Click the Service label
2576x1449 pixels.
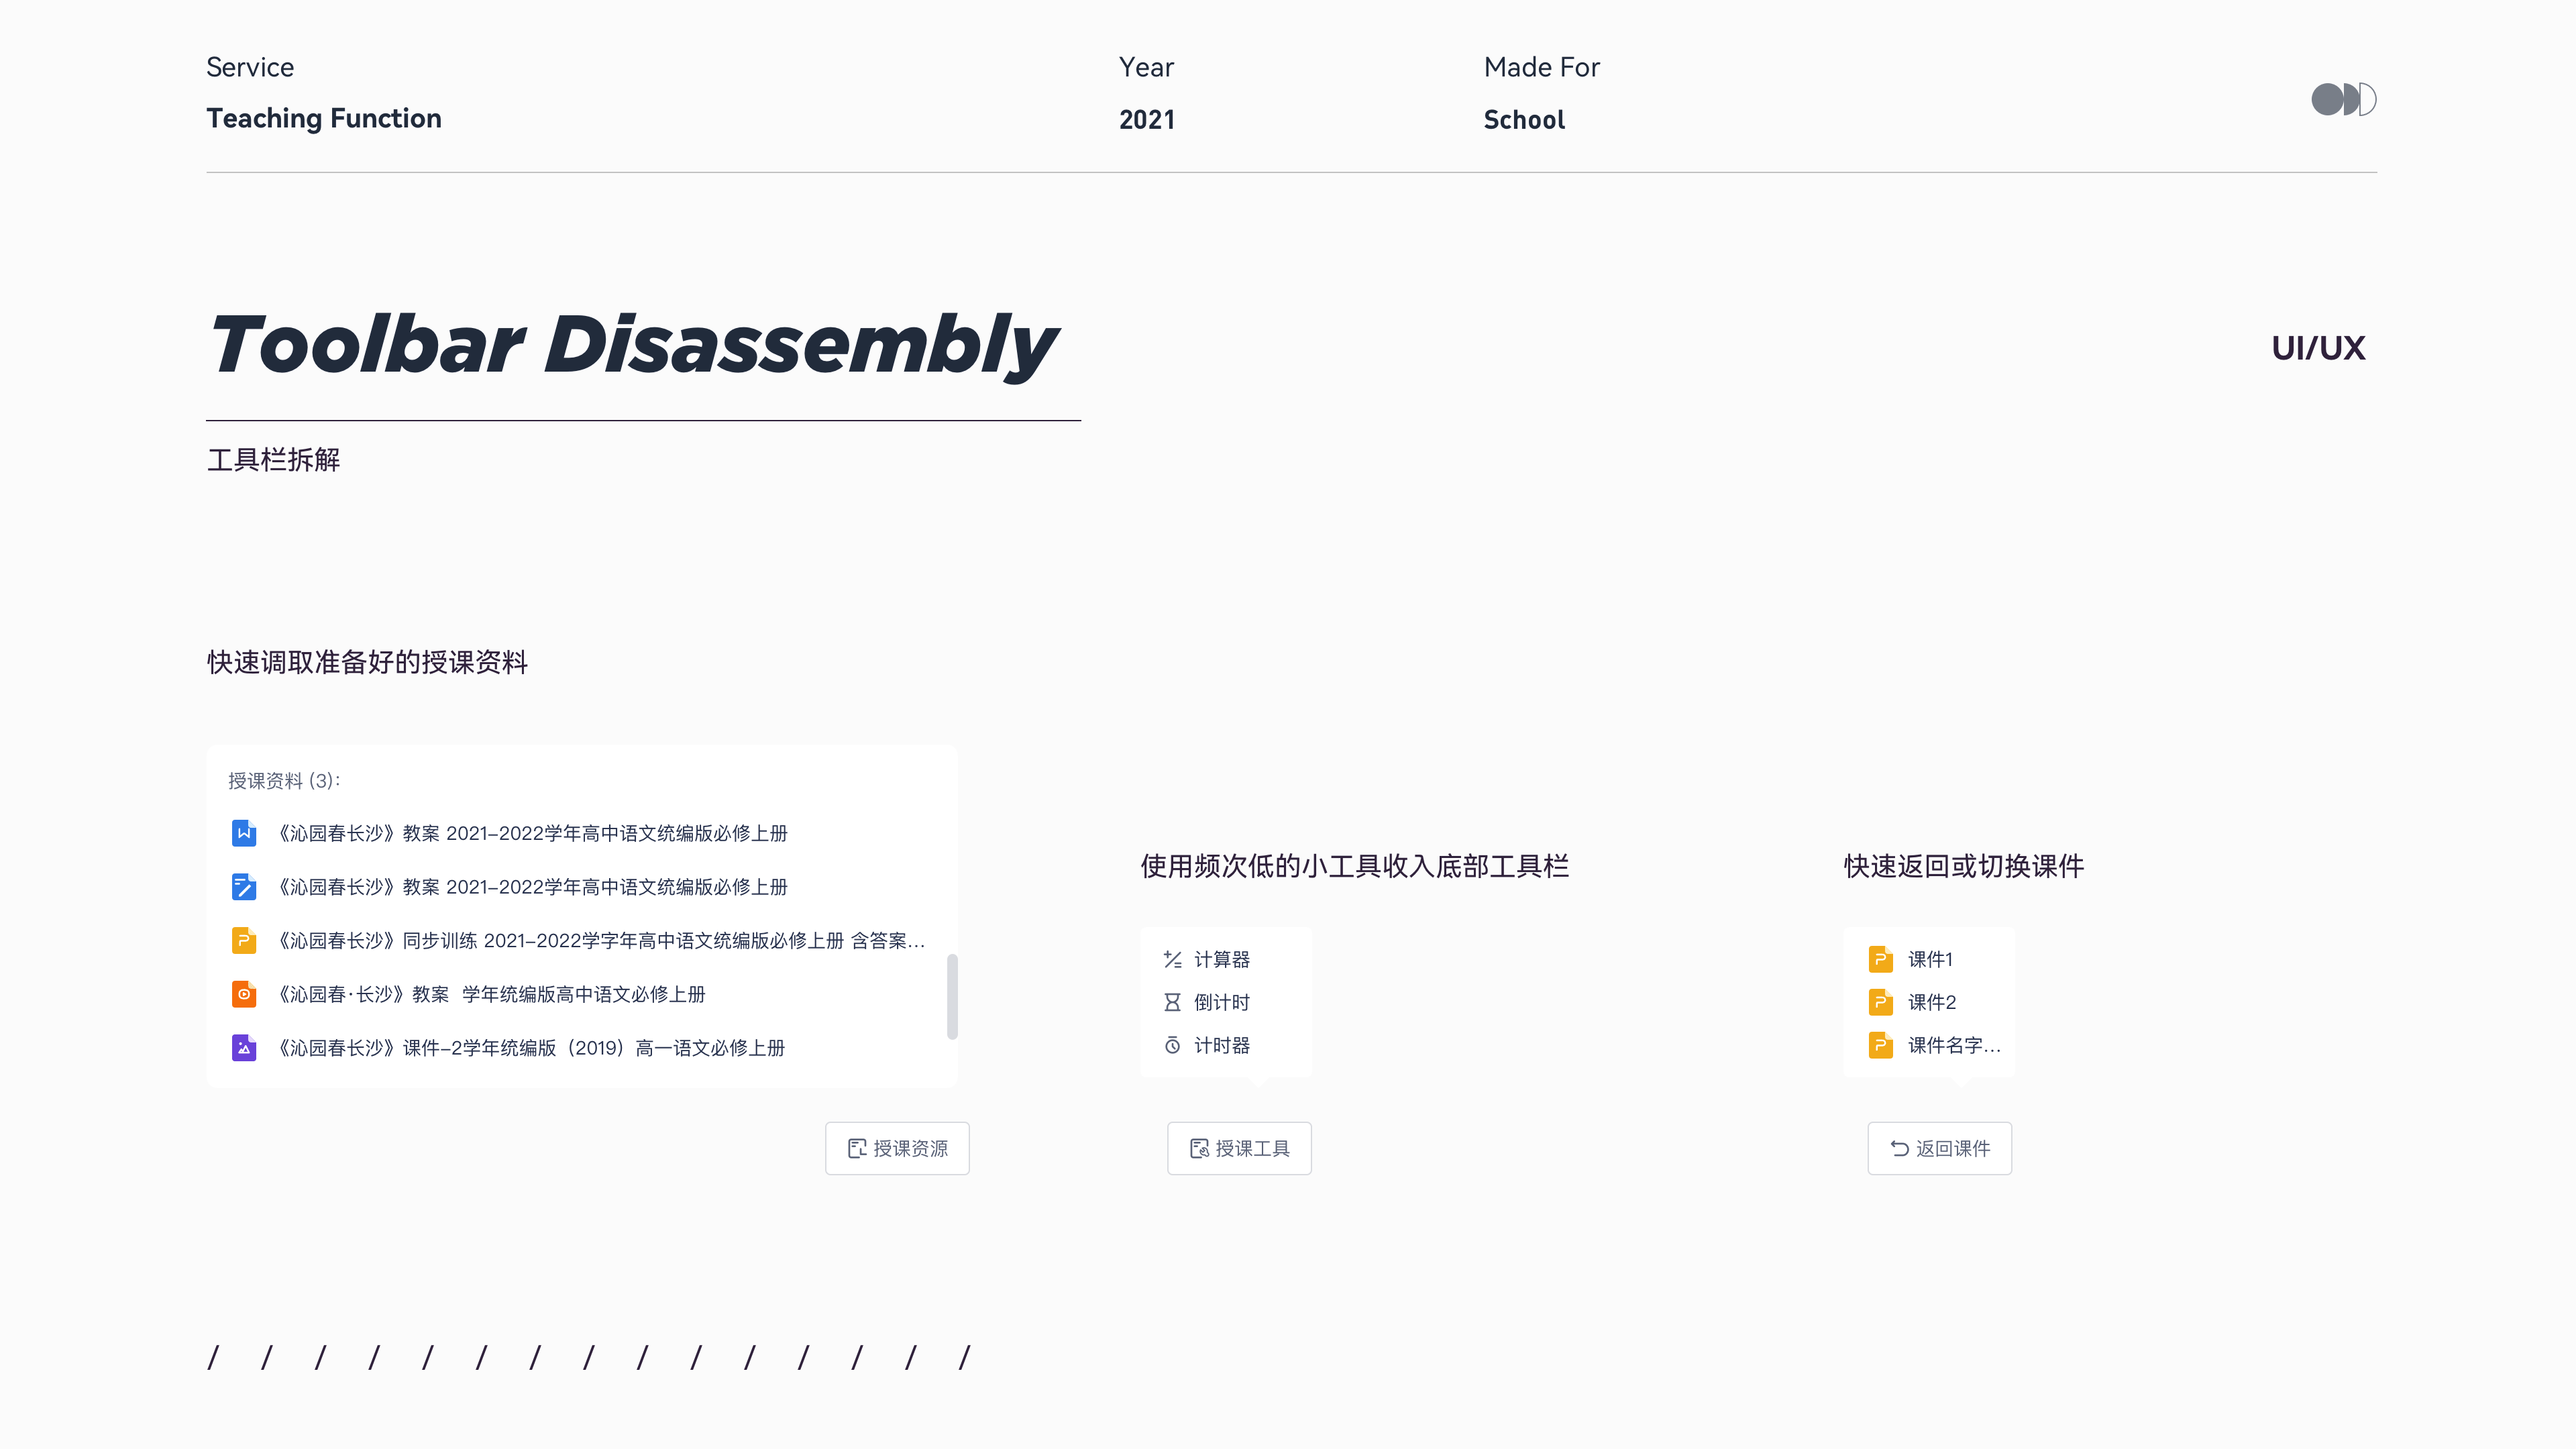point(250,67)
